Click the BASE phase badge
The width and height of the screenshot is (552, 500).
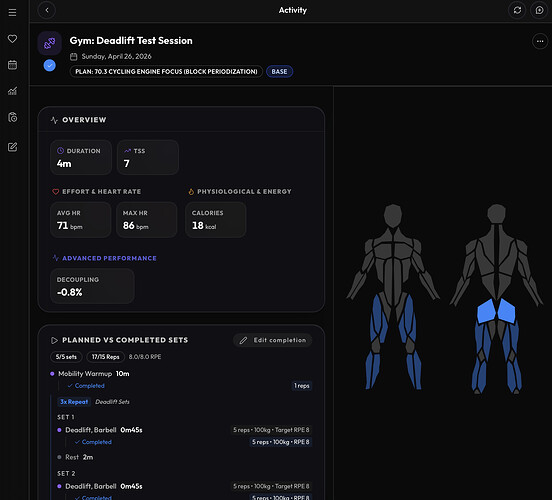pos(279,71)
